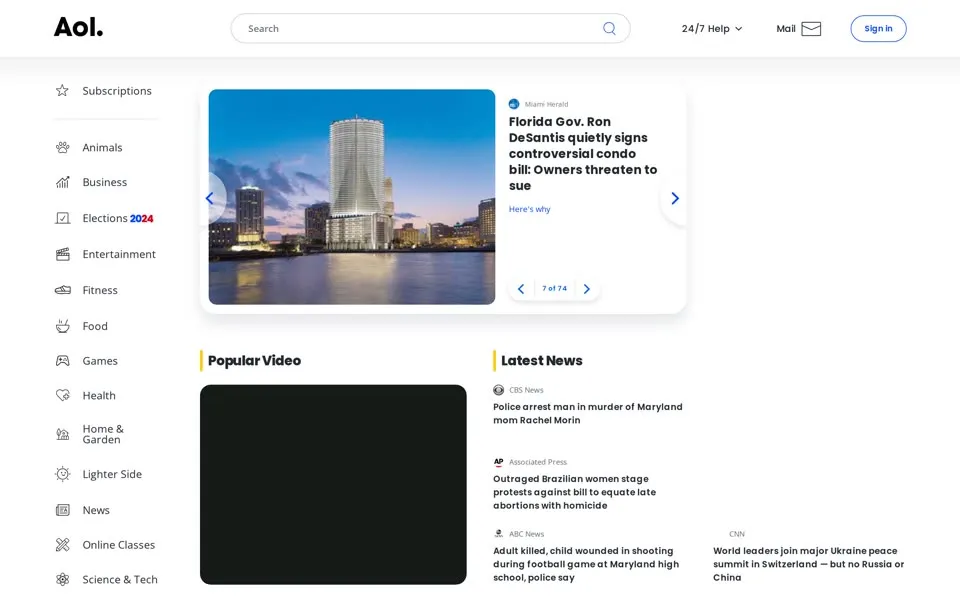Click the CBS News source icon
This screenshot has width=960, height=600.
pyautogui.click(x=498, y=390)
